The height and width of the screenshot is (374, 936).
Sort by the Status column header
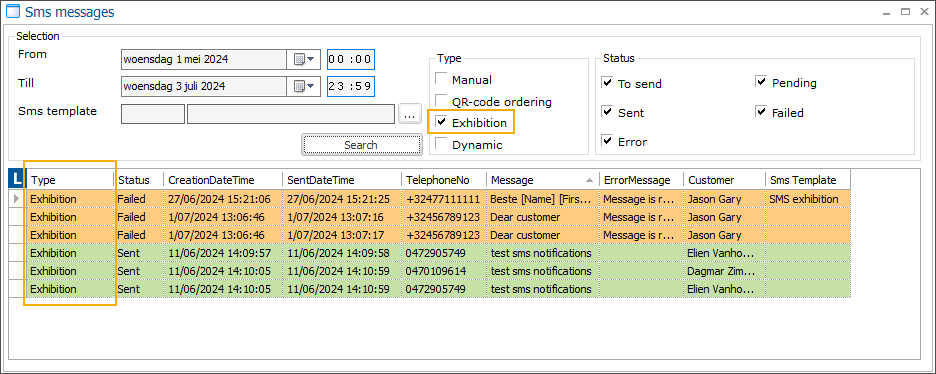tap(138, 180)
